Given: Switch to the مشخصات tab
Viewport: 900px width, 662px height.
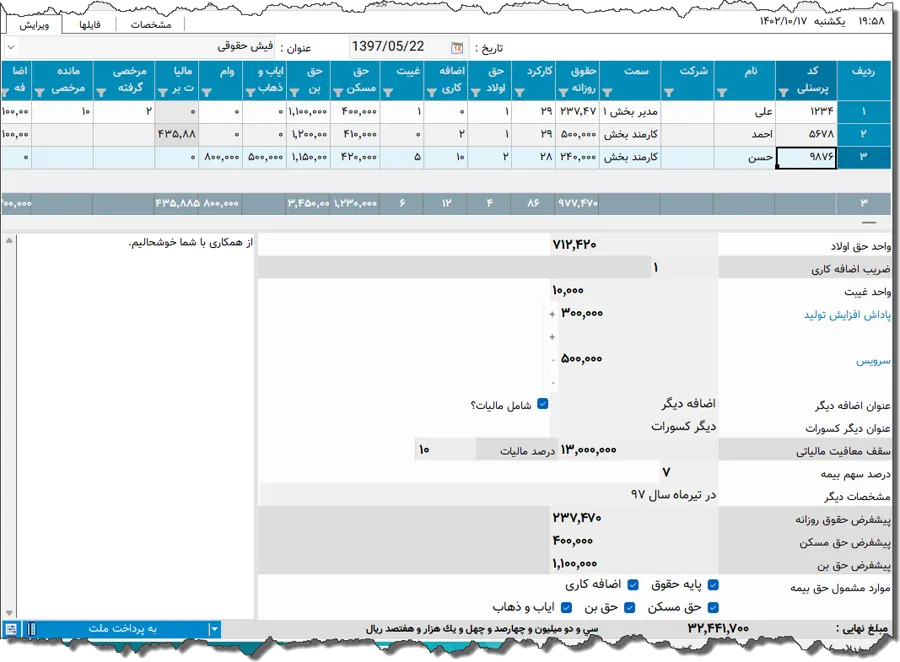Looking at the screenshot, I should (x=151, y=25).
